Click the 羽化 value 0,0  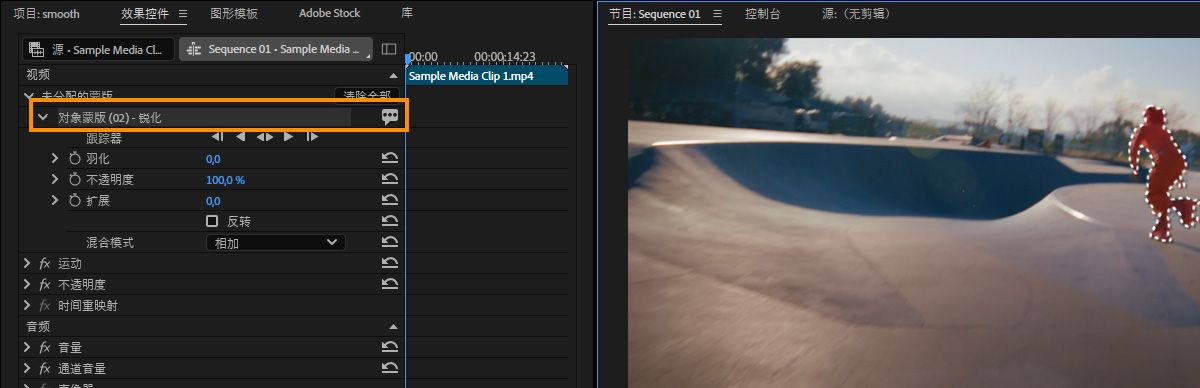213,158
